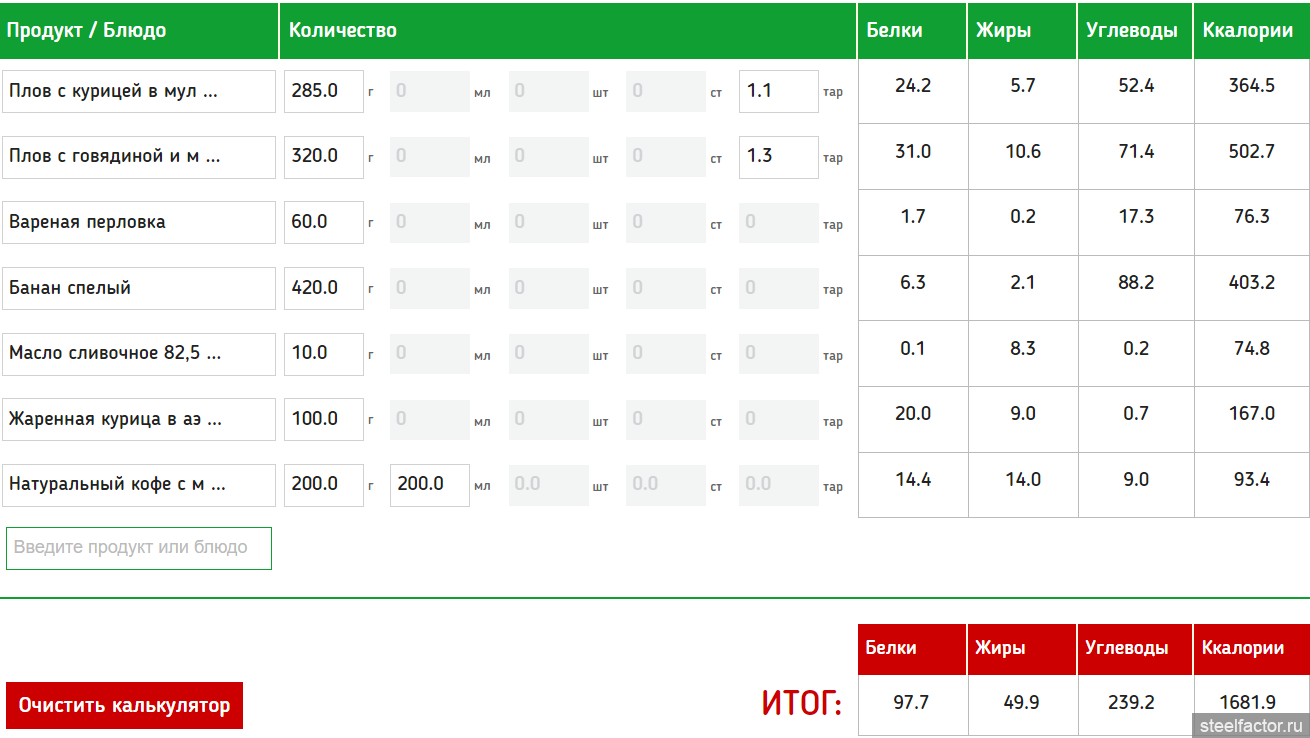Screen dimensions: 1310x738
Task: Click the red Очистить калькулятор button
Action: tap(124, 705)
